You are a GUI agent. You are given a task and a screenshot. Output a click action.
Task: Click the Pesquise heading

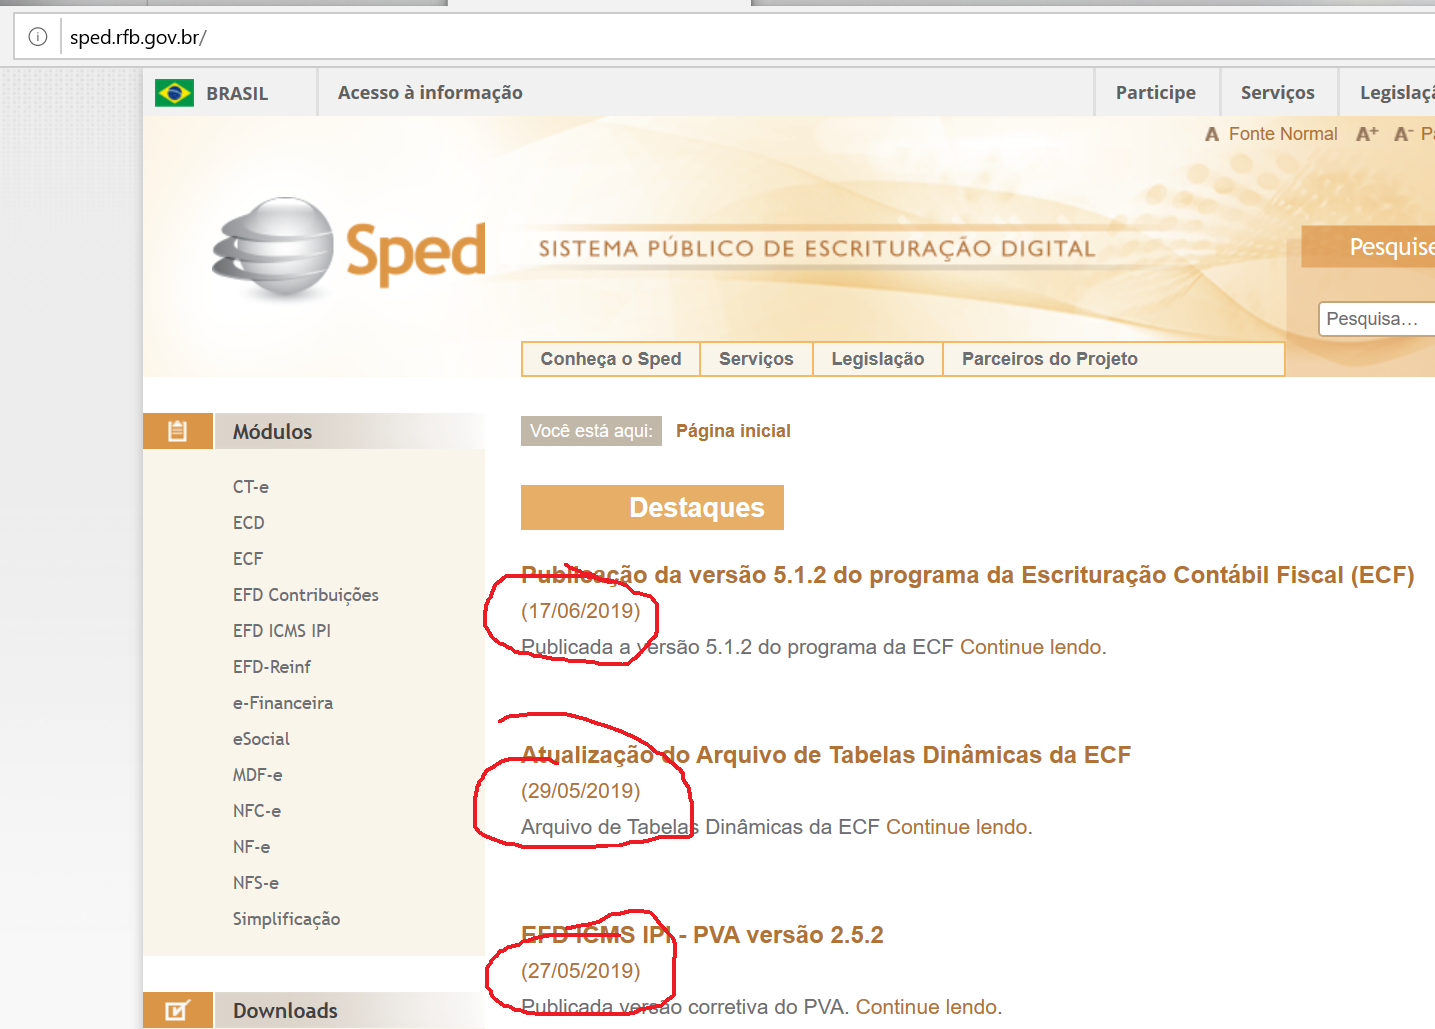point(1392,247)
